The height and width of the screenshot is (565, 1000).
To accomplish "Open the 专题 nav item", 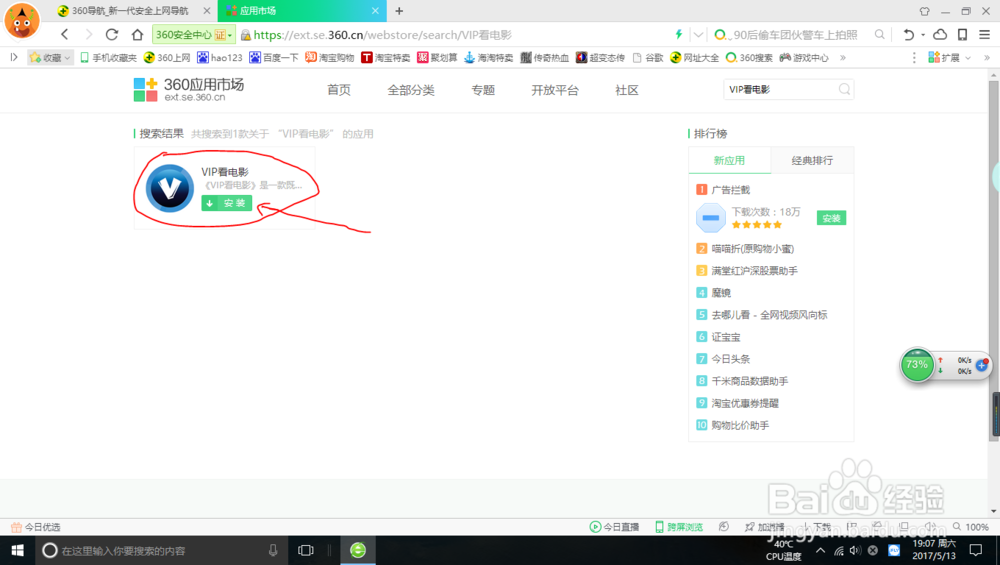I will [x=483, y=90].
